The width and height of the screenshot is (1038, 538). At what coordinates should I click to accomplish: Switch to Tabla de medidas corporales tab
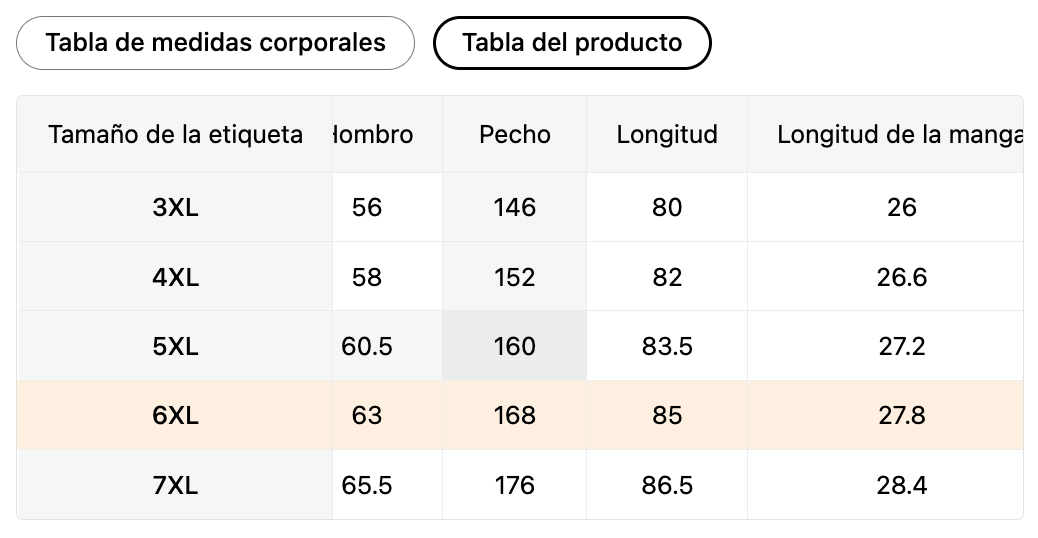tap(215, 43)
